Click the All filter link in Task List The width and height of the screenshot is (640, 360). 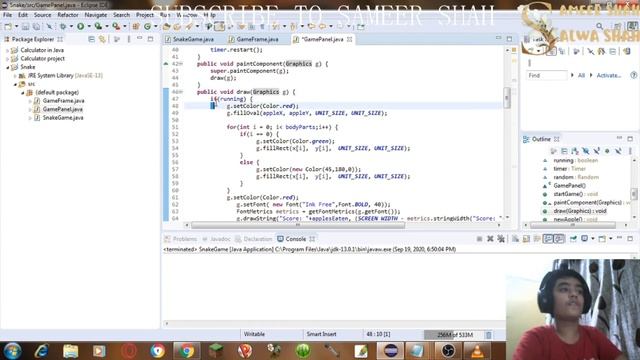(x=581, y=75)
